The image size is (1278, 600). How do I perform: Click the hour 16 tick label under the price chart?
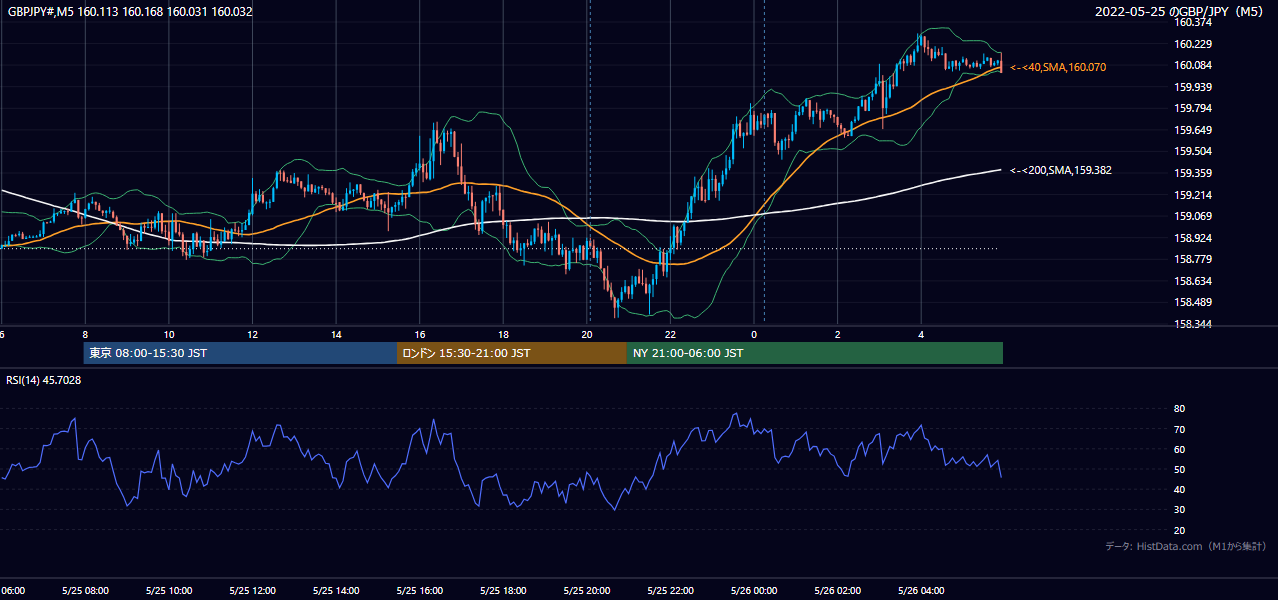pos(420,335)
